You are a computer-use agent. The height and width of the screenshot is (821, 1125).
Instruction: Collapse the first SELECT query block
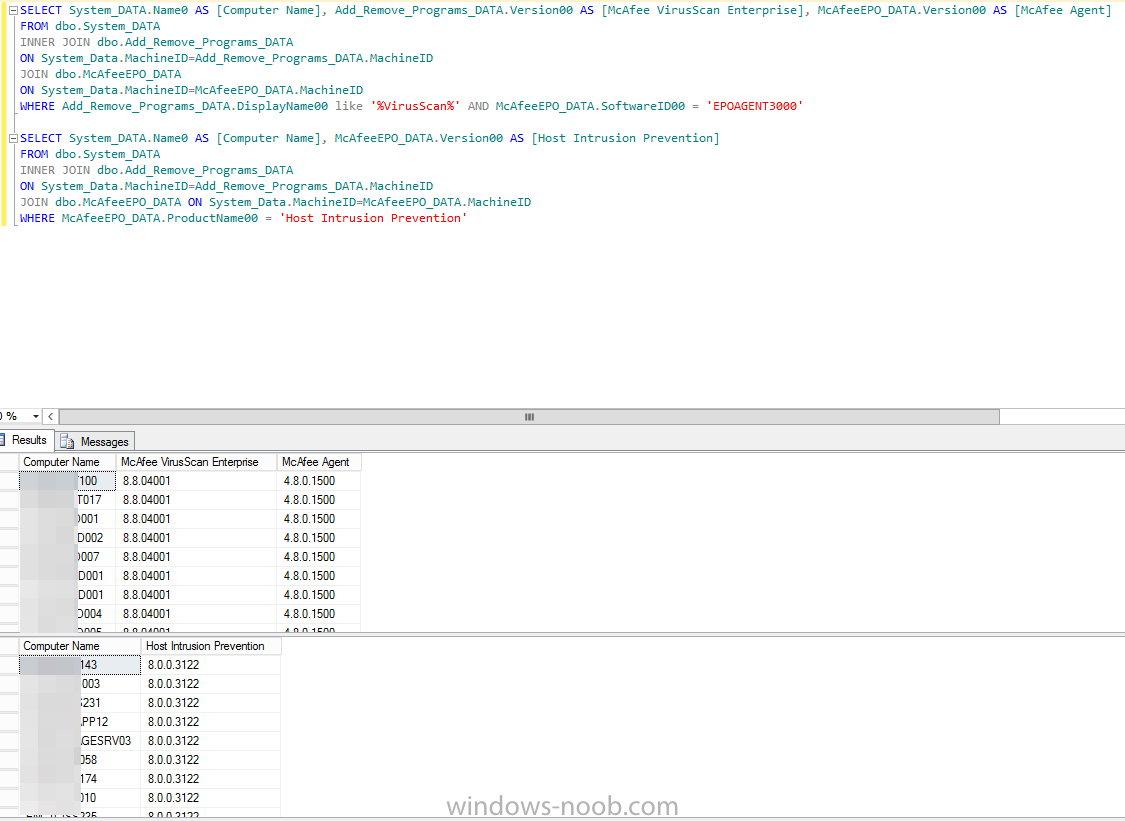click(13, 10)
